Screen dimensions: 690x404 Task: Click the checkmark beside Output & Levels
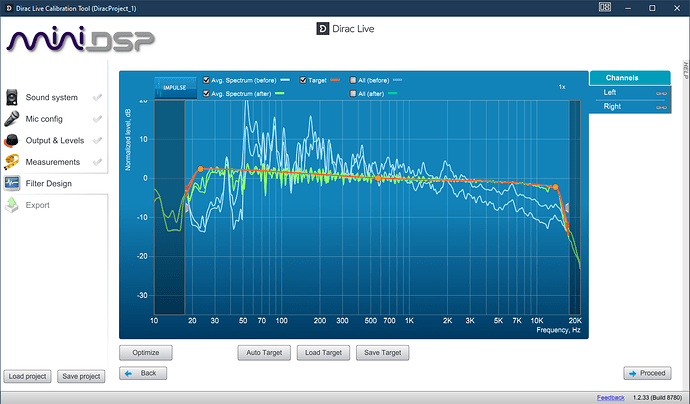click(97, 140)
